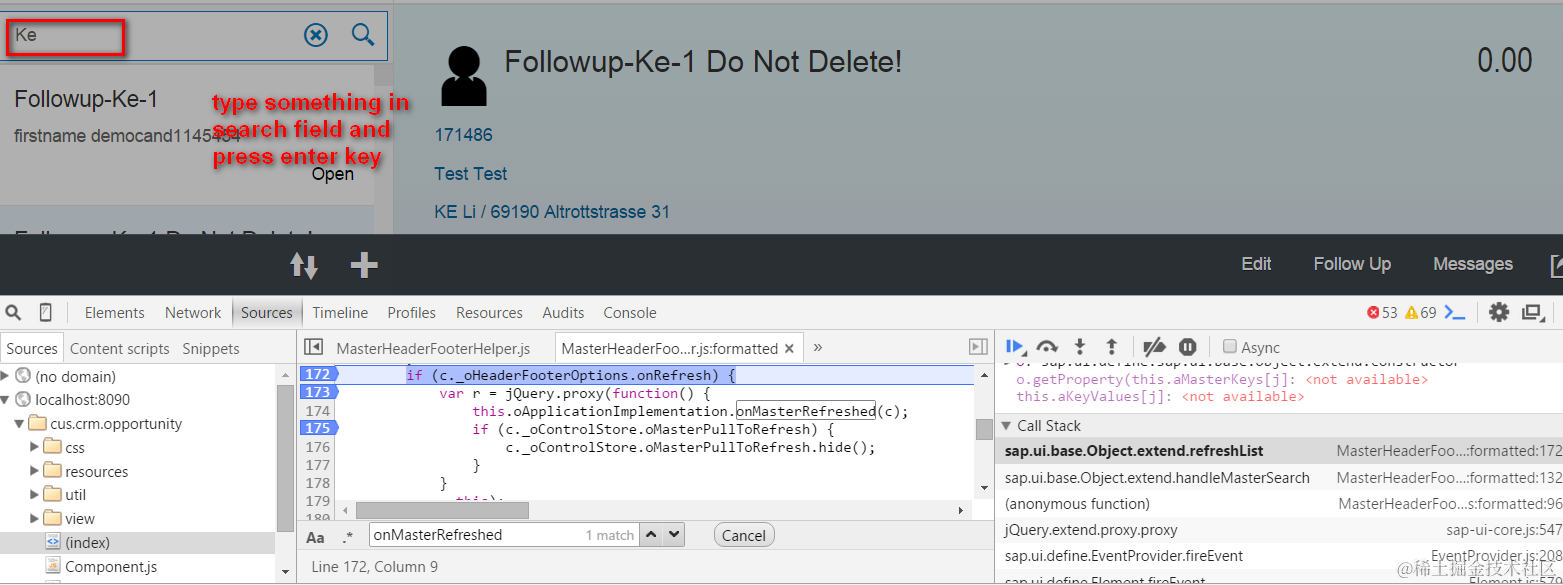1563x585 pixels.
Task: Expand the view folder
Action: click(x=34, y=518)
